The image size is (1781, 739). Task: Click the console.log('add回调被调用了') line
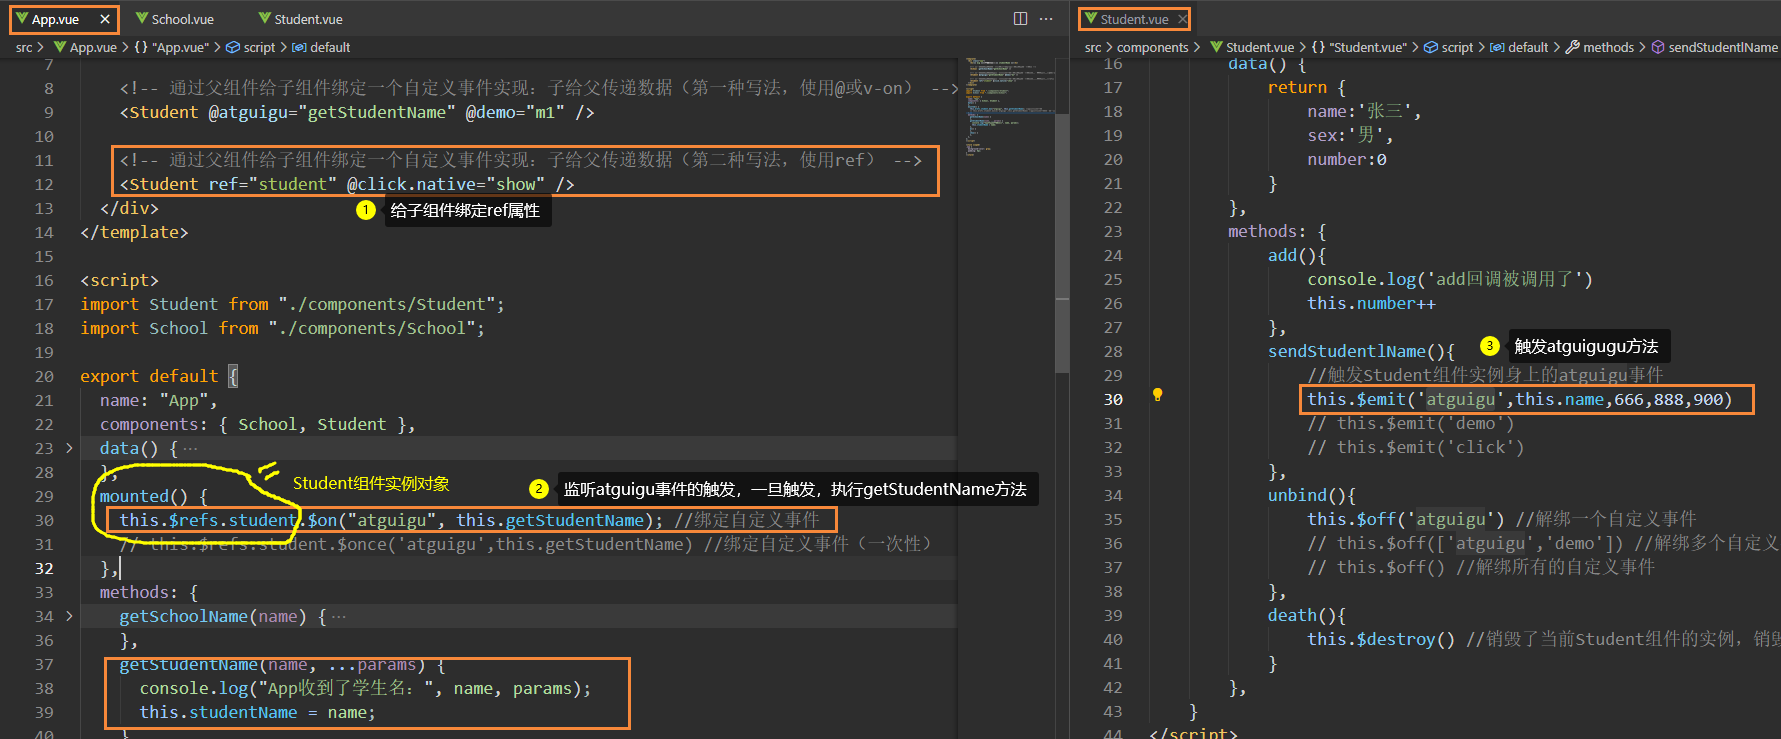(1450, 279)
